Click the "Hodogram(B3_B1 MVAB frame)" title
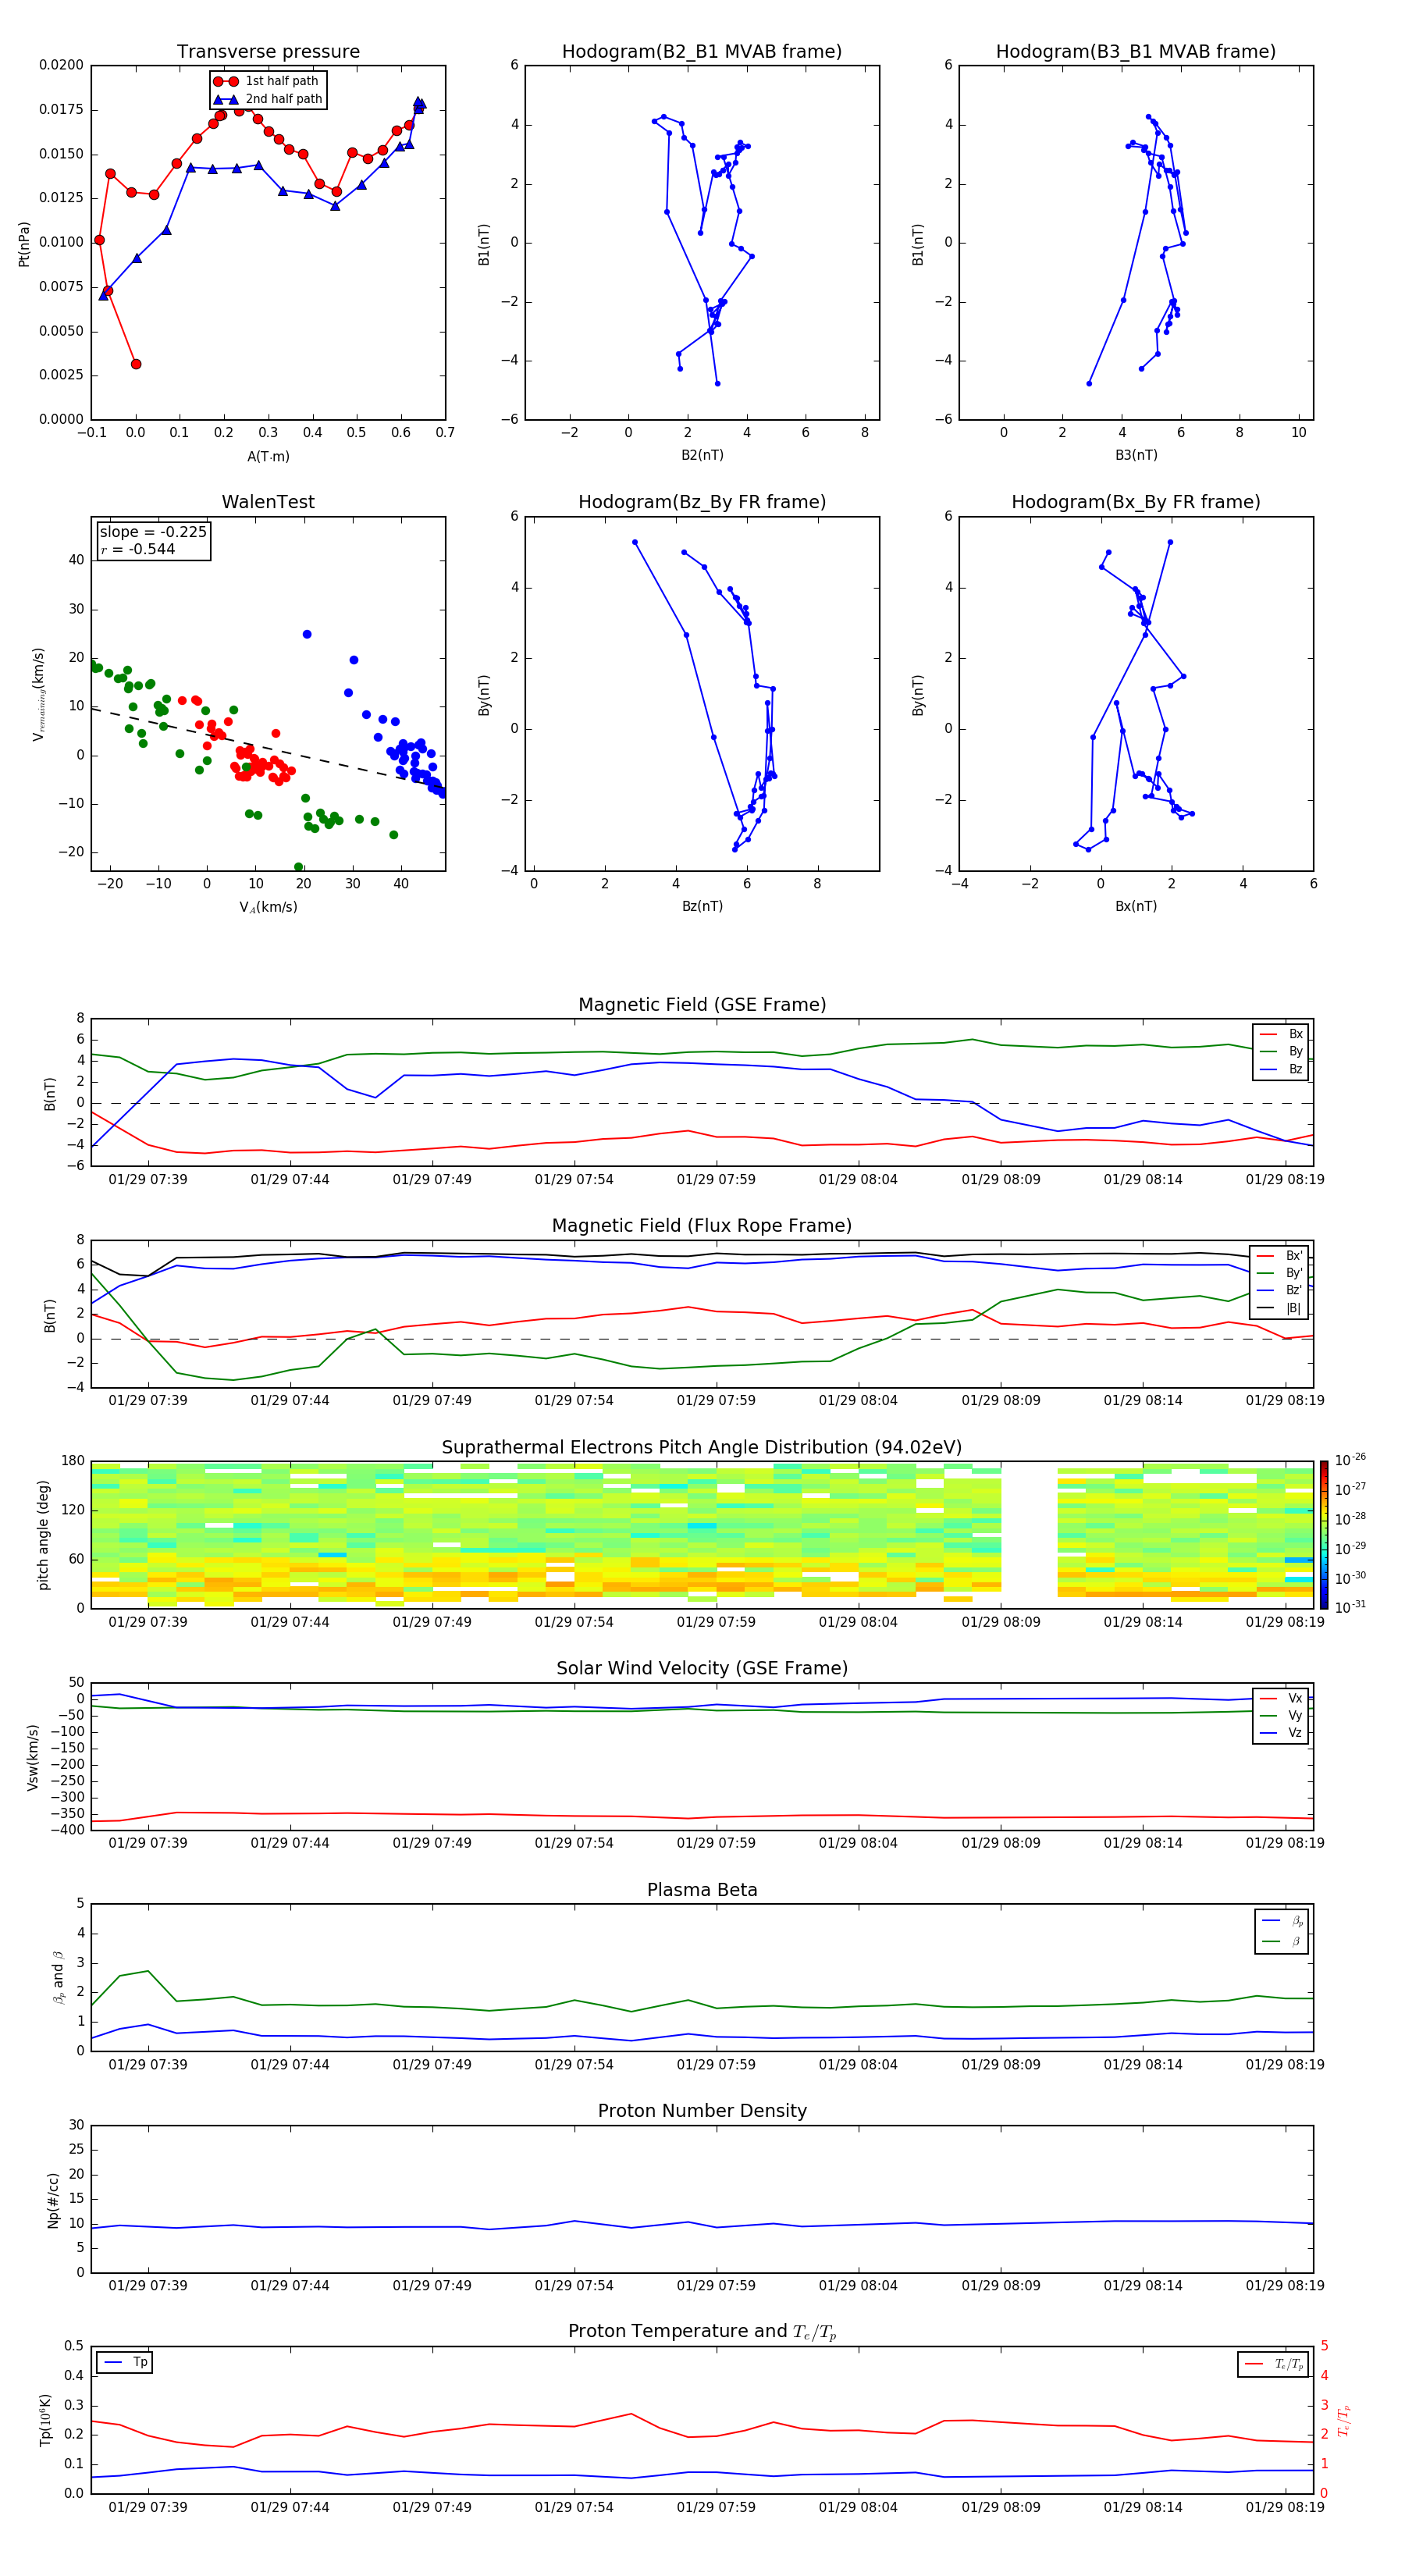This screenshot has width=1405, height=2576. [1136, 52]
